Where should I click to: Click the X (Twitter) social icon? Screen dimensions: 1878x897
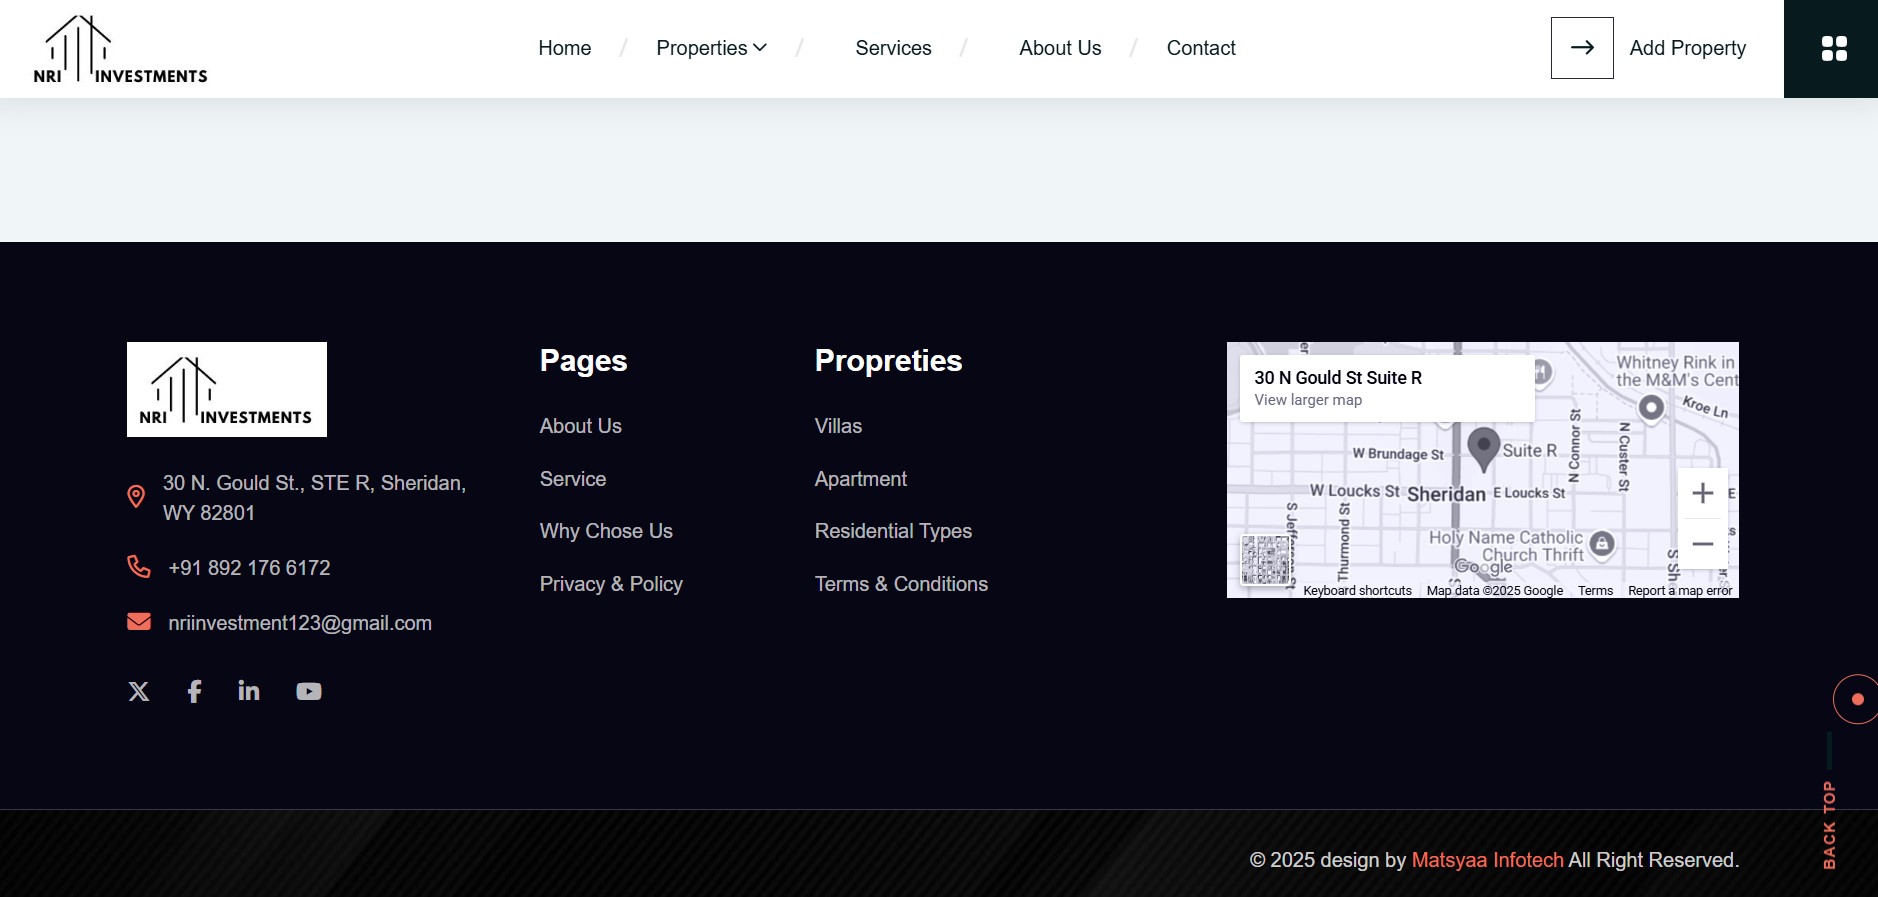tap(139, 691)
